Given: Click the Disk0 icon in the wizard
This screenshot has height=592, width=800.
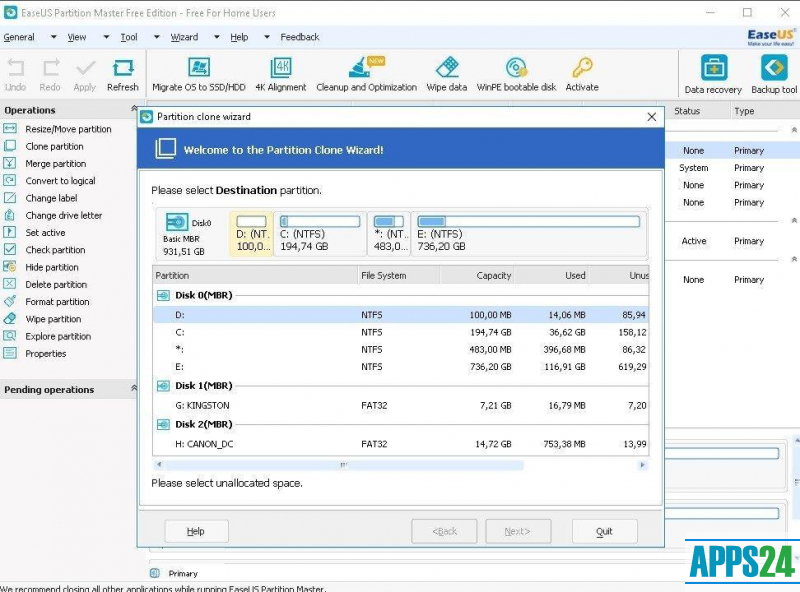Looking at the screenshot, I should pos(177,223).
